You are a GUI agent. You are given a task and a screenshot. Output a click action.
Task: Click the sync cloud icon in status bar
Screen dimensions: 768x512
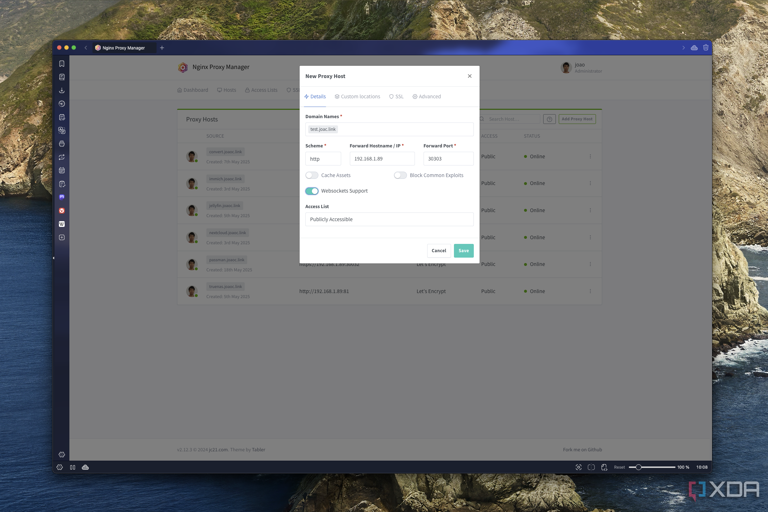point(85,467)
